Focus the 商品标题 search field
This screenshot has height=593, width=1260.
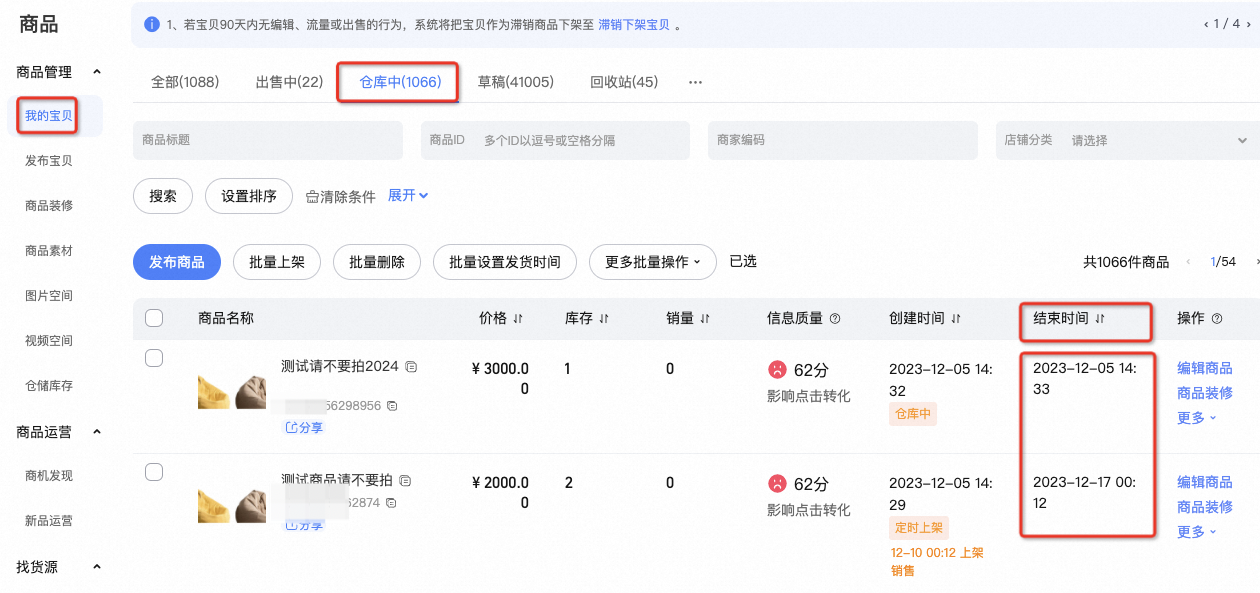(268, 140)
